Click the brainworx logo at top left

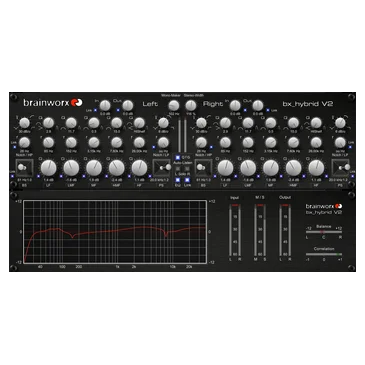click(53, 103)
